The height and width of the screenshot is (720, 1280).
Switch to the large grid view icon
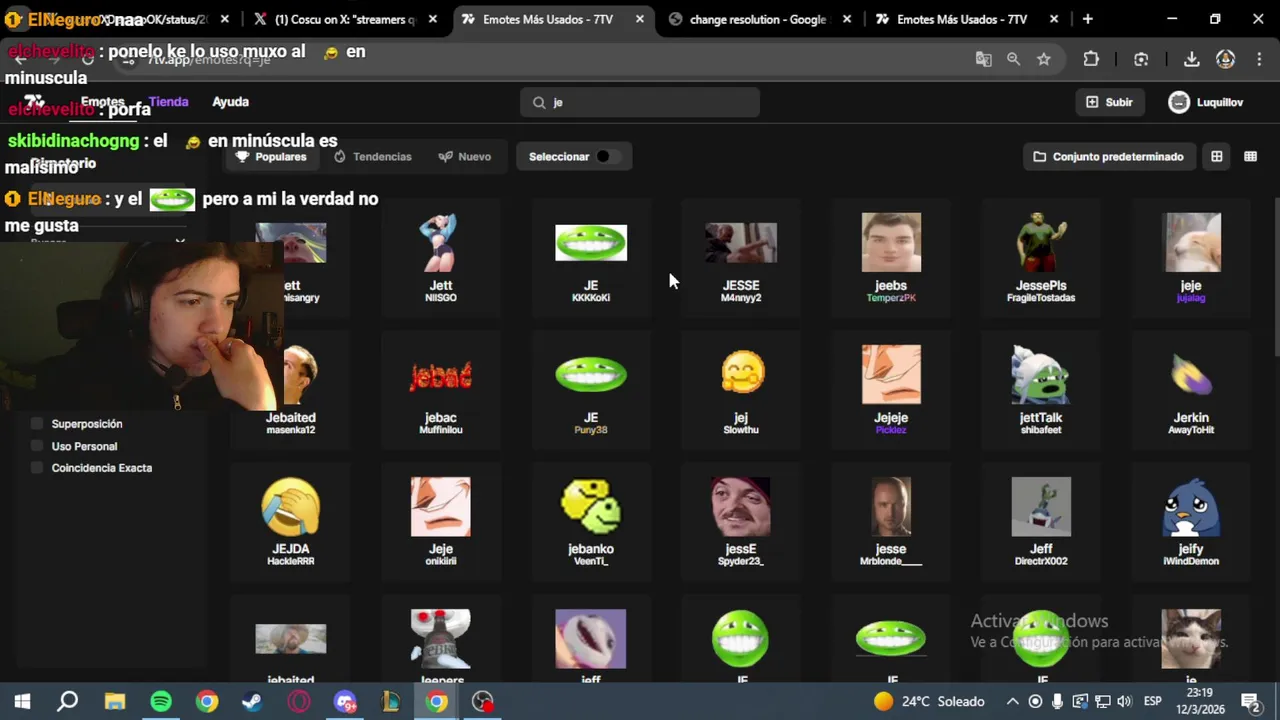tap(1217, 157)
